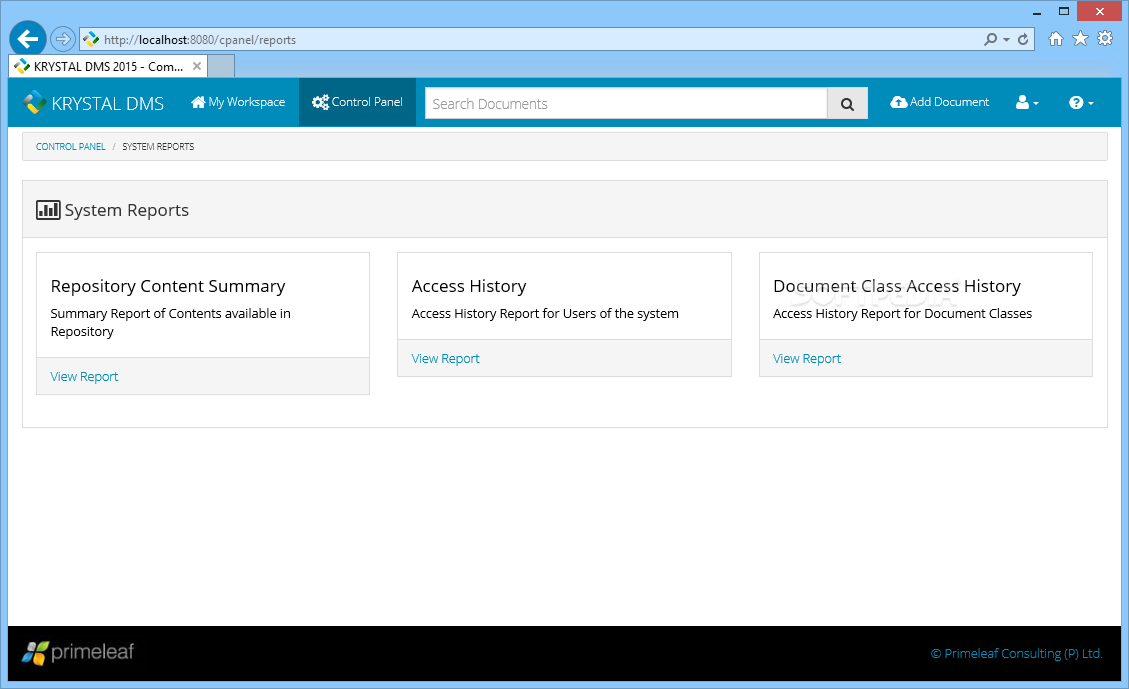The image size is (1129, 689).
Task: Click the site favicon in address bar
Action: 91,40
